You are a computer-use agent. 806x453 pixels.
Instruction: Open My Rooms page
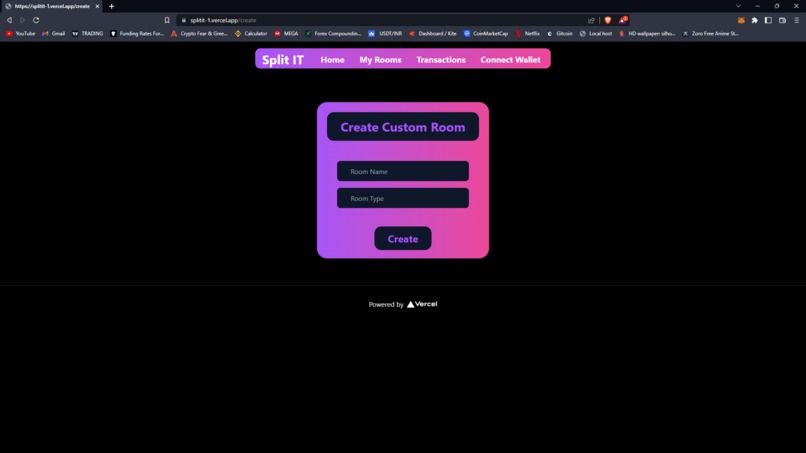380,60
